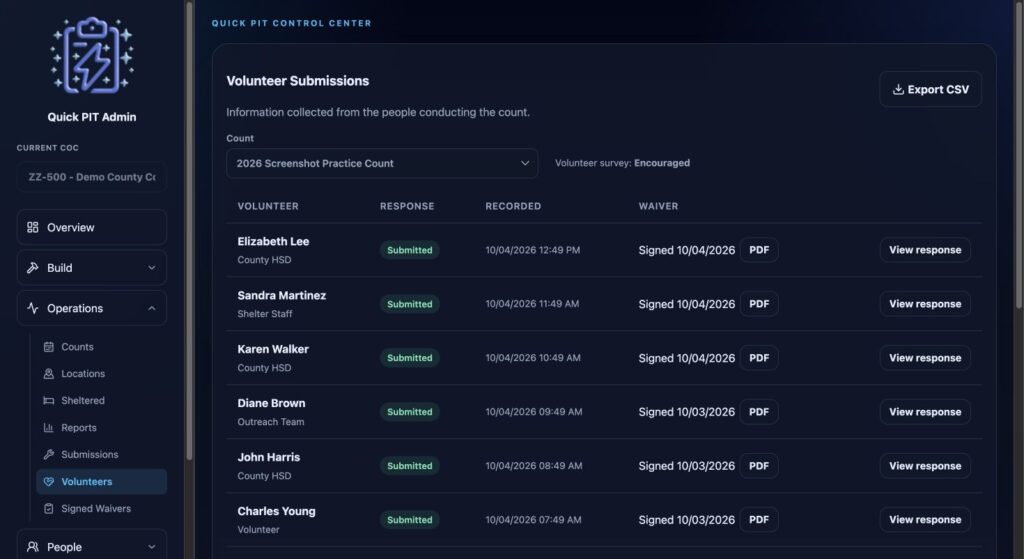This screenshot has height=559, width=1024.
Task: Expand the Build menu chevron
Action: pos(152,268)
